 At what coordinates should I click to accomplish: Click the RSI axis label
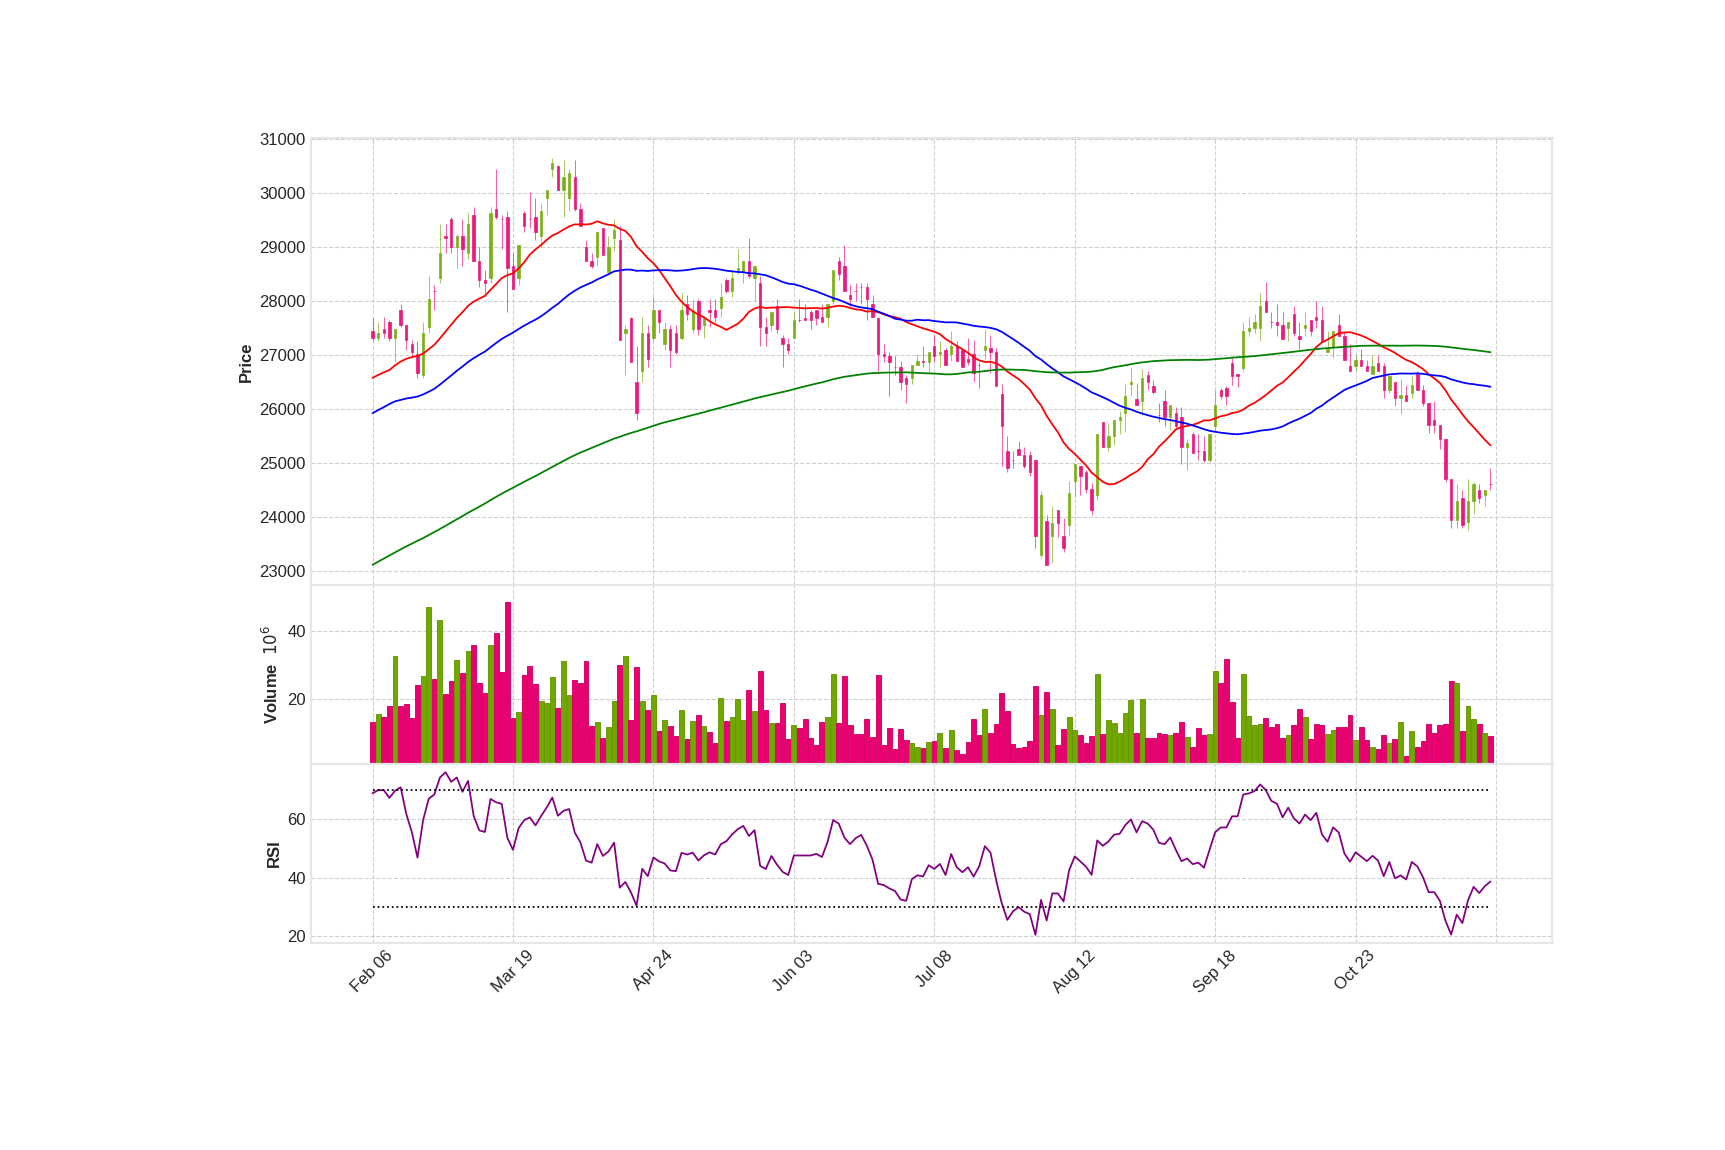click(273, 855)
